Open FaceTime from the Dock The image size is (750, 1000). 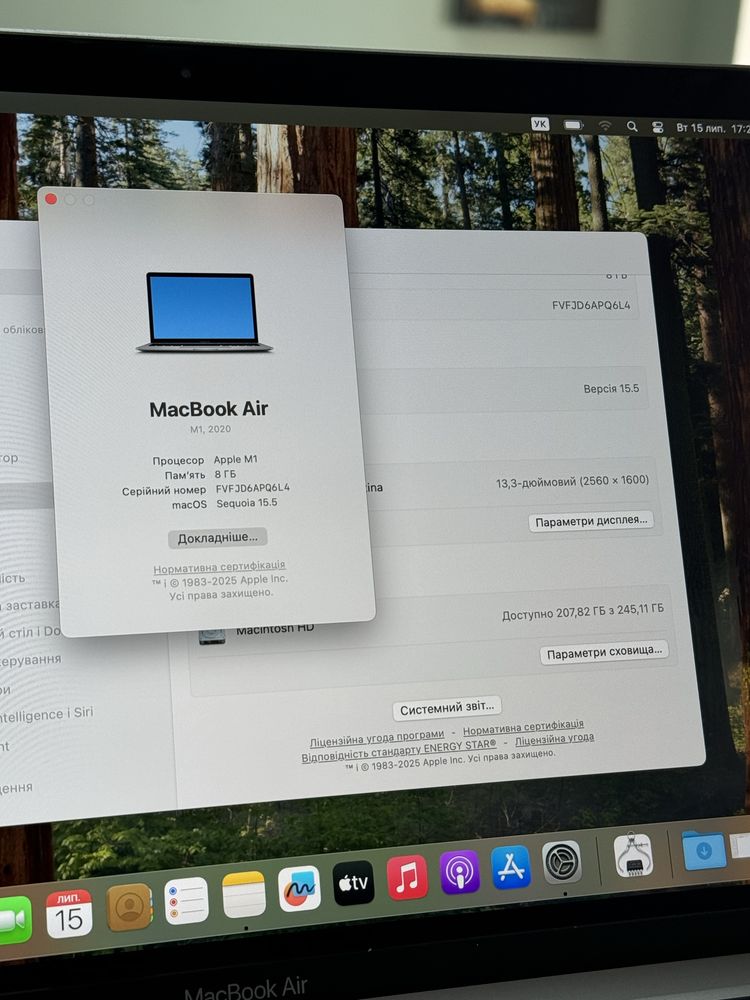tap(13, 920)
